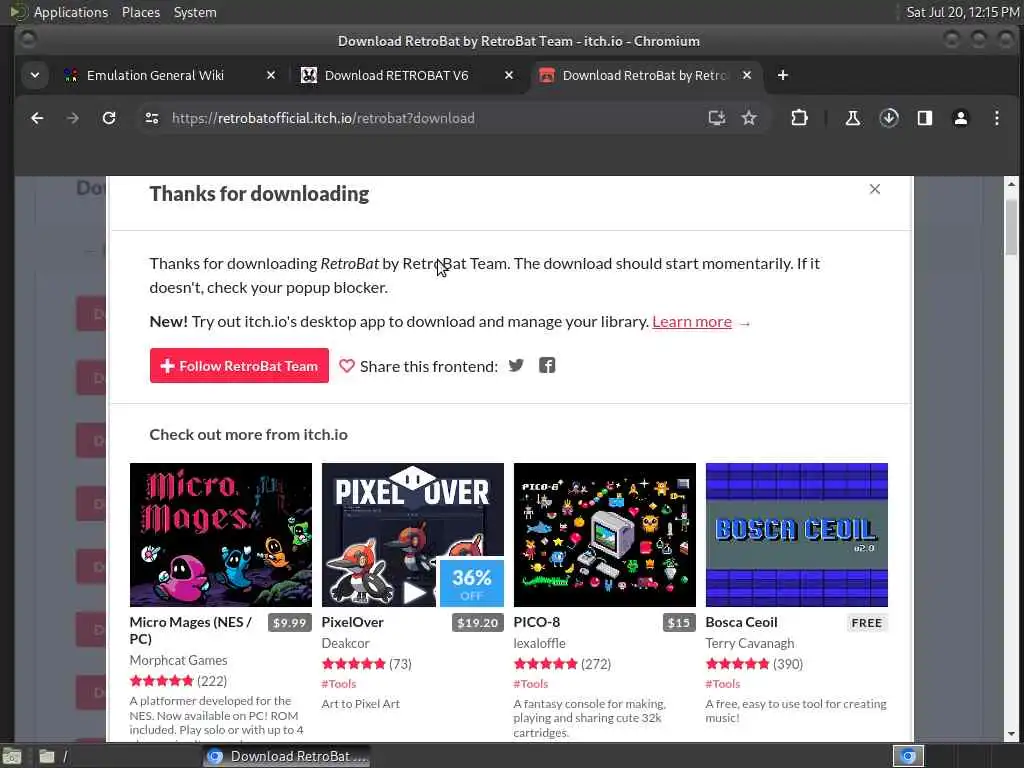Click the forward navigation arrow
This screenshot has width=1024, height=768.
click(x=72, y=118)
